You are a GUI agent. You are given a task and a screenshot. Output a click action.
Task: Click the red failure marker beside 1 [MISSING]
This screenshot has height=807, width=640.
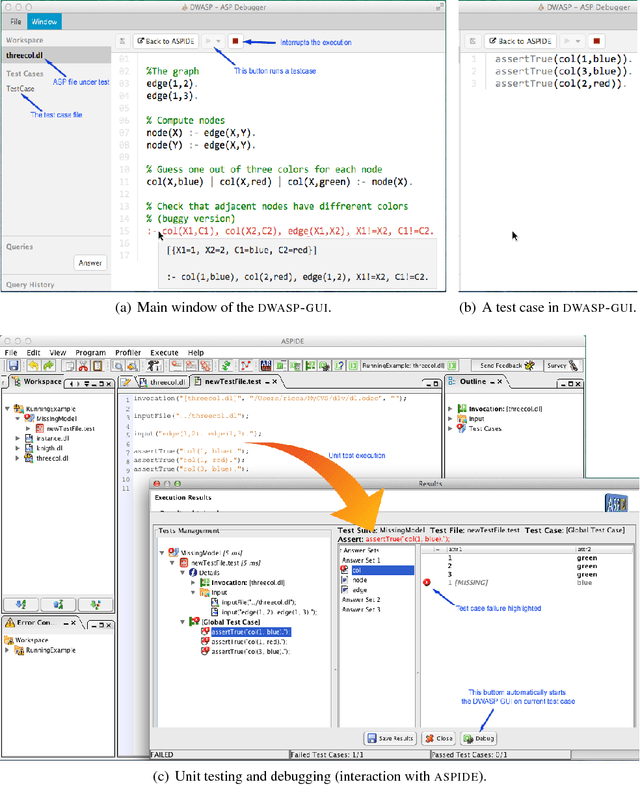click(426, 582)
